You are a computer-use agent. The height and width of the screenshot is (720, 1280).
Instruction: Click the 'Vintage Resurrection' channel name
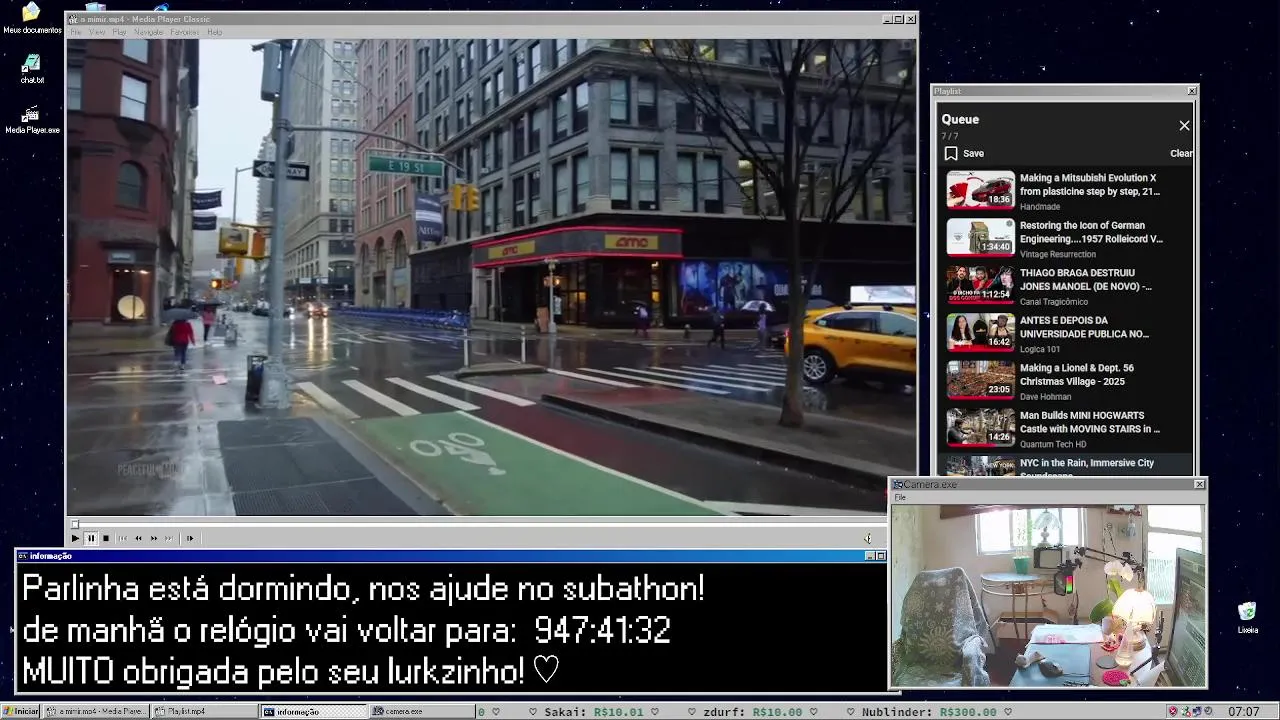coord(1057,255)
